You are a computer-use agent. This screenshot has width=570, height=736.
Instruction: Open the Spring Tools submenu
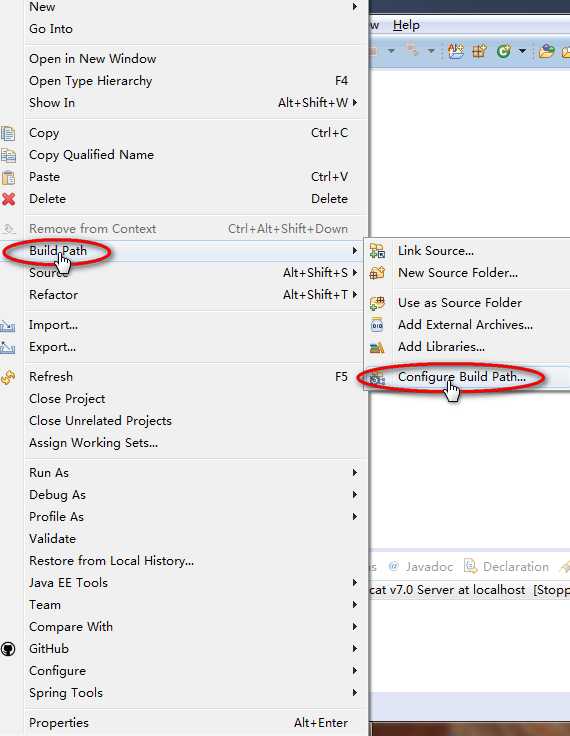[195, 693]
